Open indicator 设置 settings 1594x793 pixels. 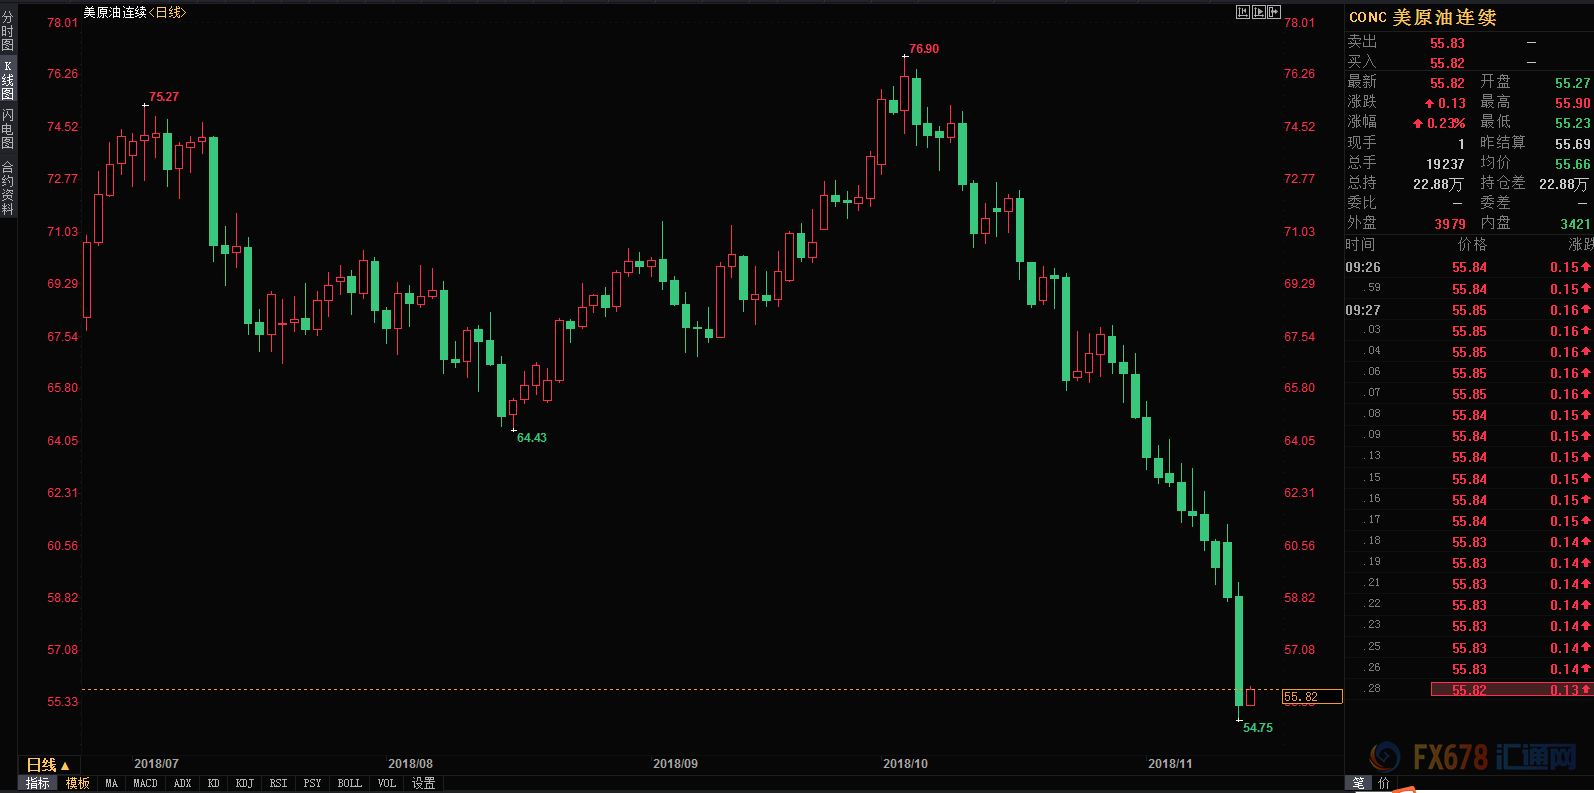[424, 784]
